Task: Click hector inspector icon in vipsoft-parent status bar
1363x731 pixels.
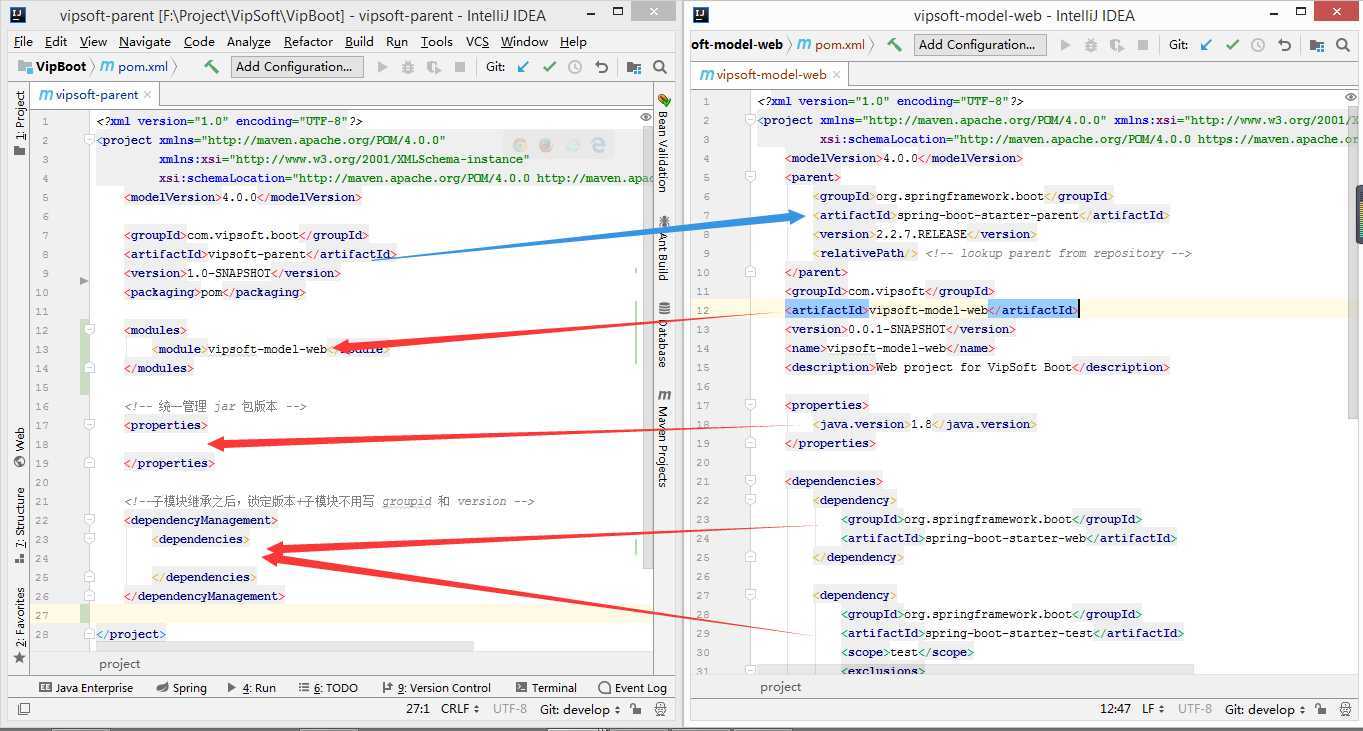Action: (660, 709)
